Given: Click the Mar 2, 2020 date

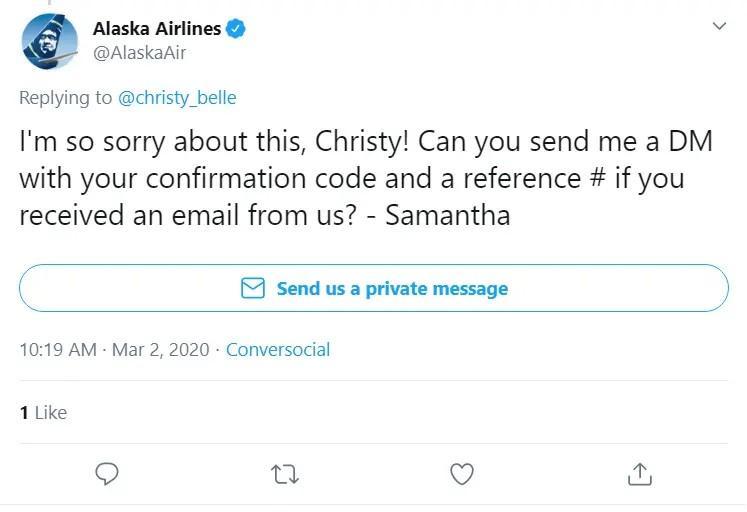Looking at the screenshot, I should click(x=161, y=350).
